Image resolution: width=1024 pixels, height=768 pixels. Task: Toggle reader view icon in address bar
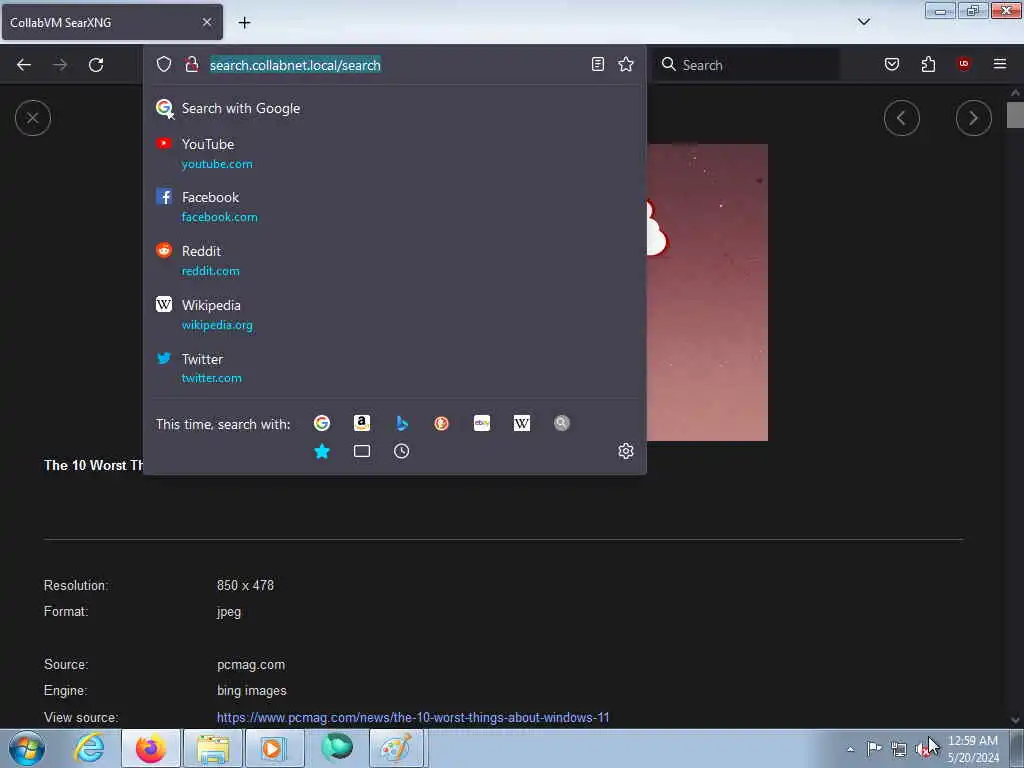[x=598, y=64]
